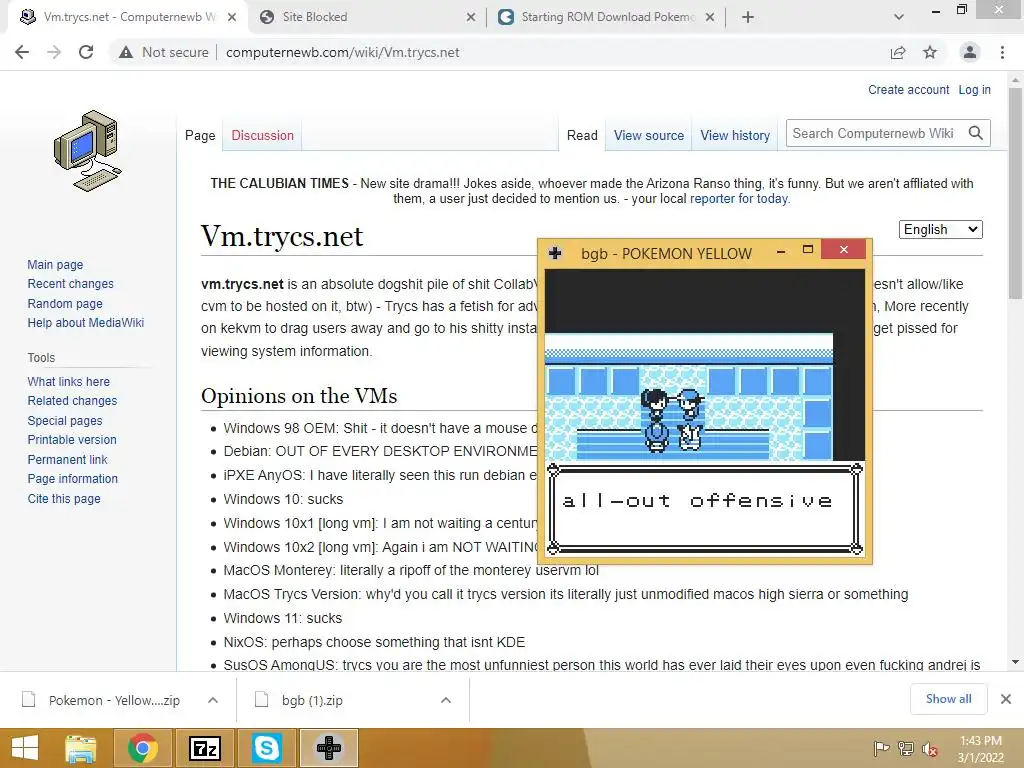Image resolution: width=1024 pixels, height=768 pixels.
Task: Open the Chrome profile avatar menu
Action: [970, 52]
